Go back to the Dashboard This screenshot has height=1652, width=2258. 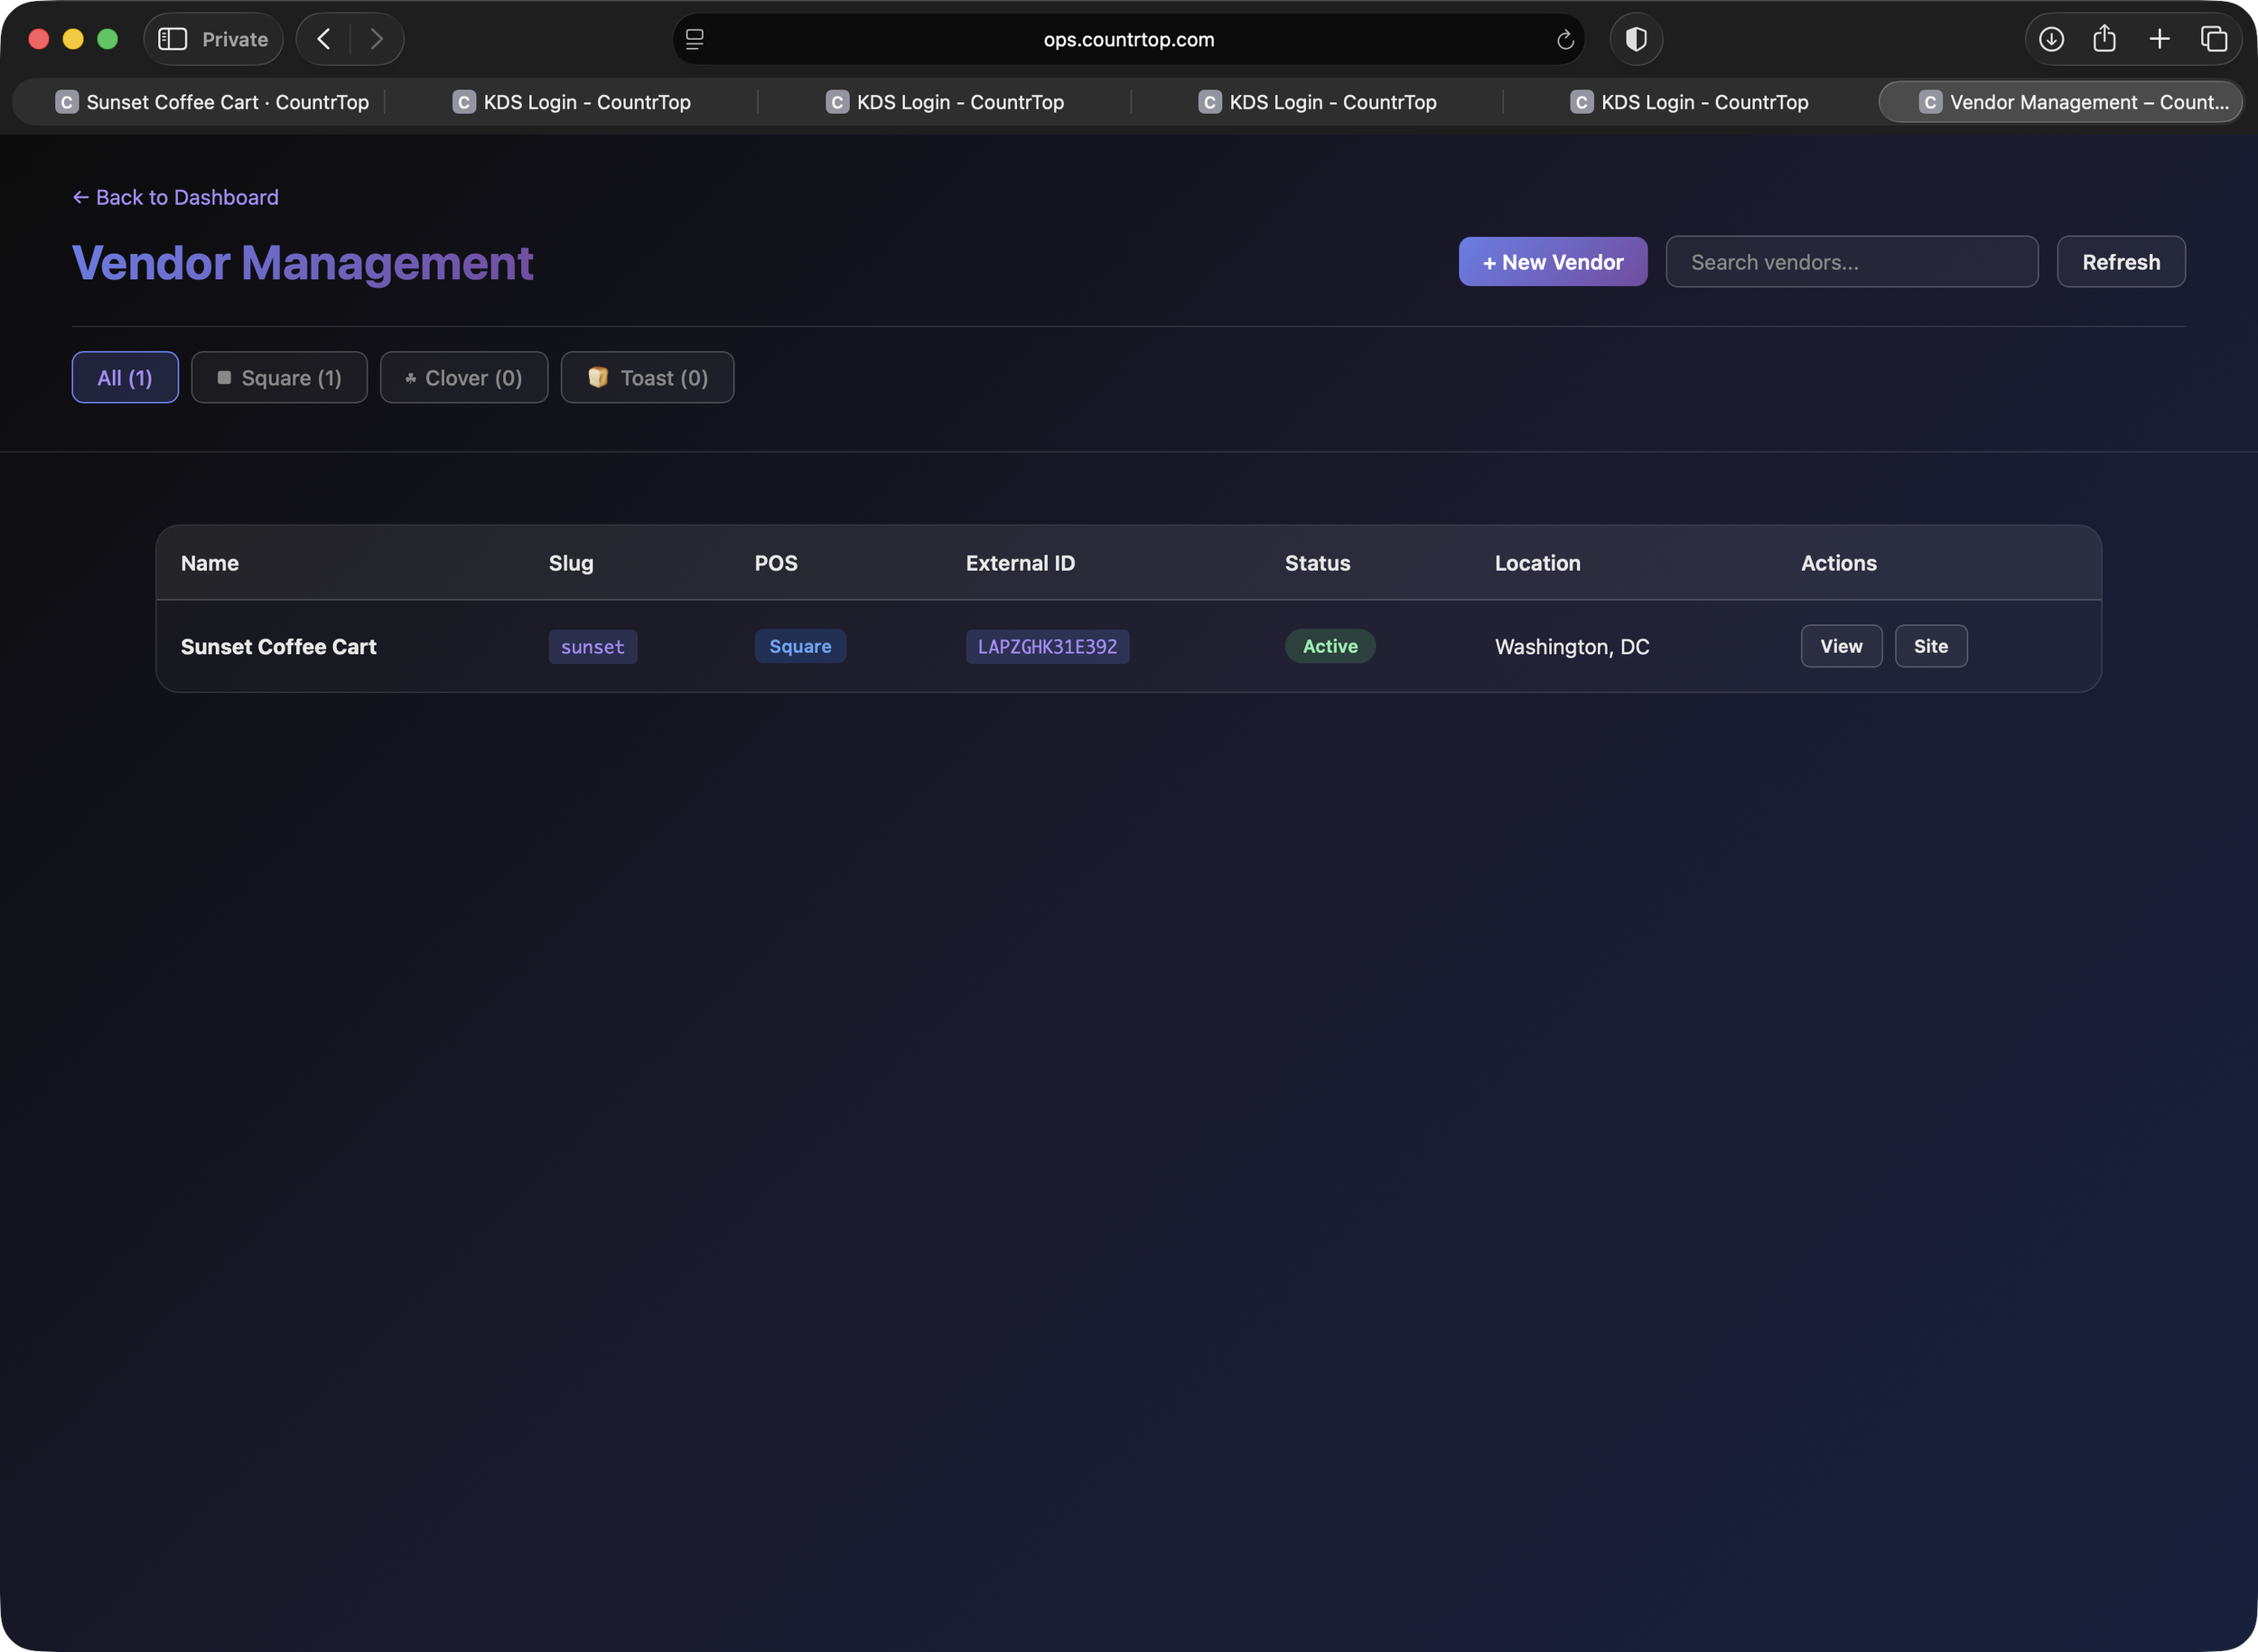[x=175, y=197]
